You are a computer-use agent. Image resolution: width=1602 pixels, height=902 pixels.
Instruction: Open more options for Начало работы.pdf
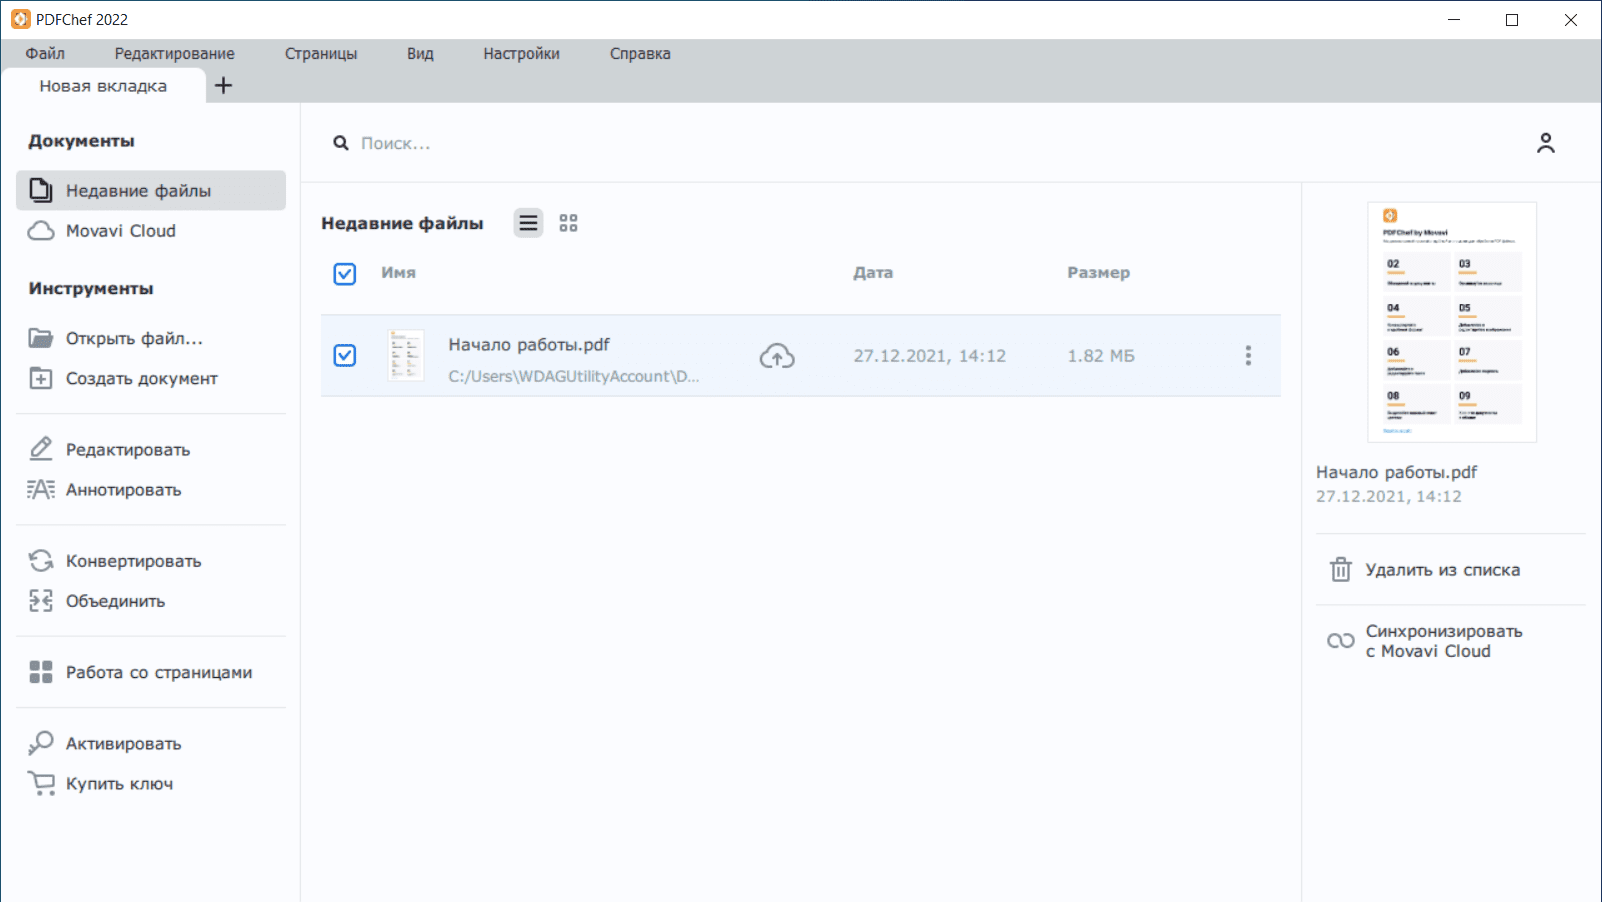pyautogui.click(x=1248, y=356)
